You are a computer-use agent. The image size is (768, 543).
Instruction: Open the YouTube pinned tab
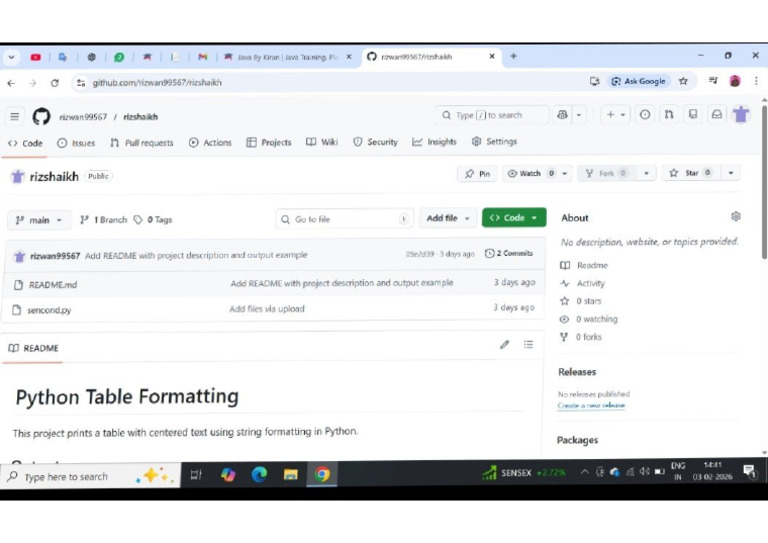[x=35, y=57]
